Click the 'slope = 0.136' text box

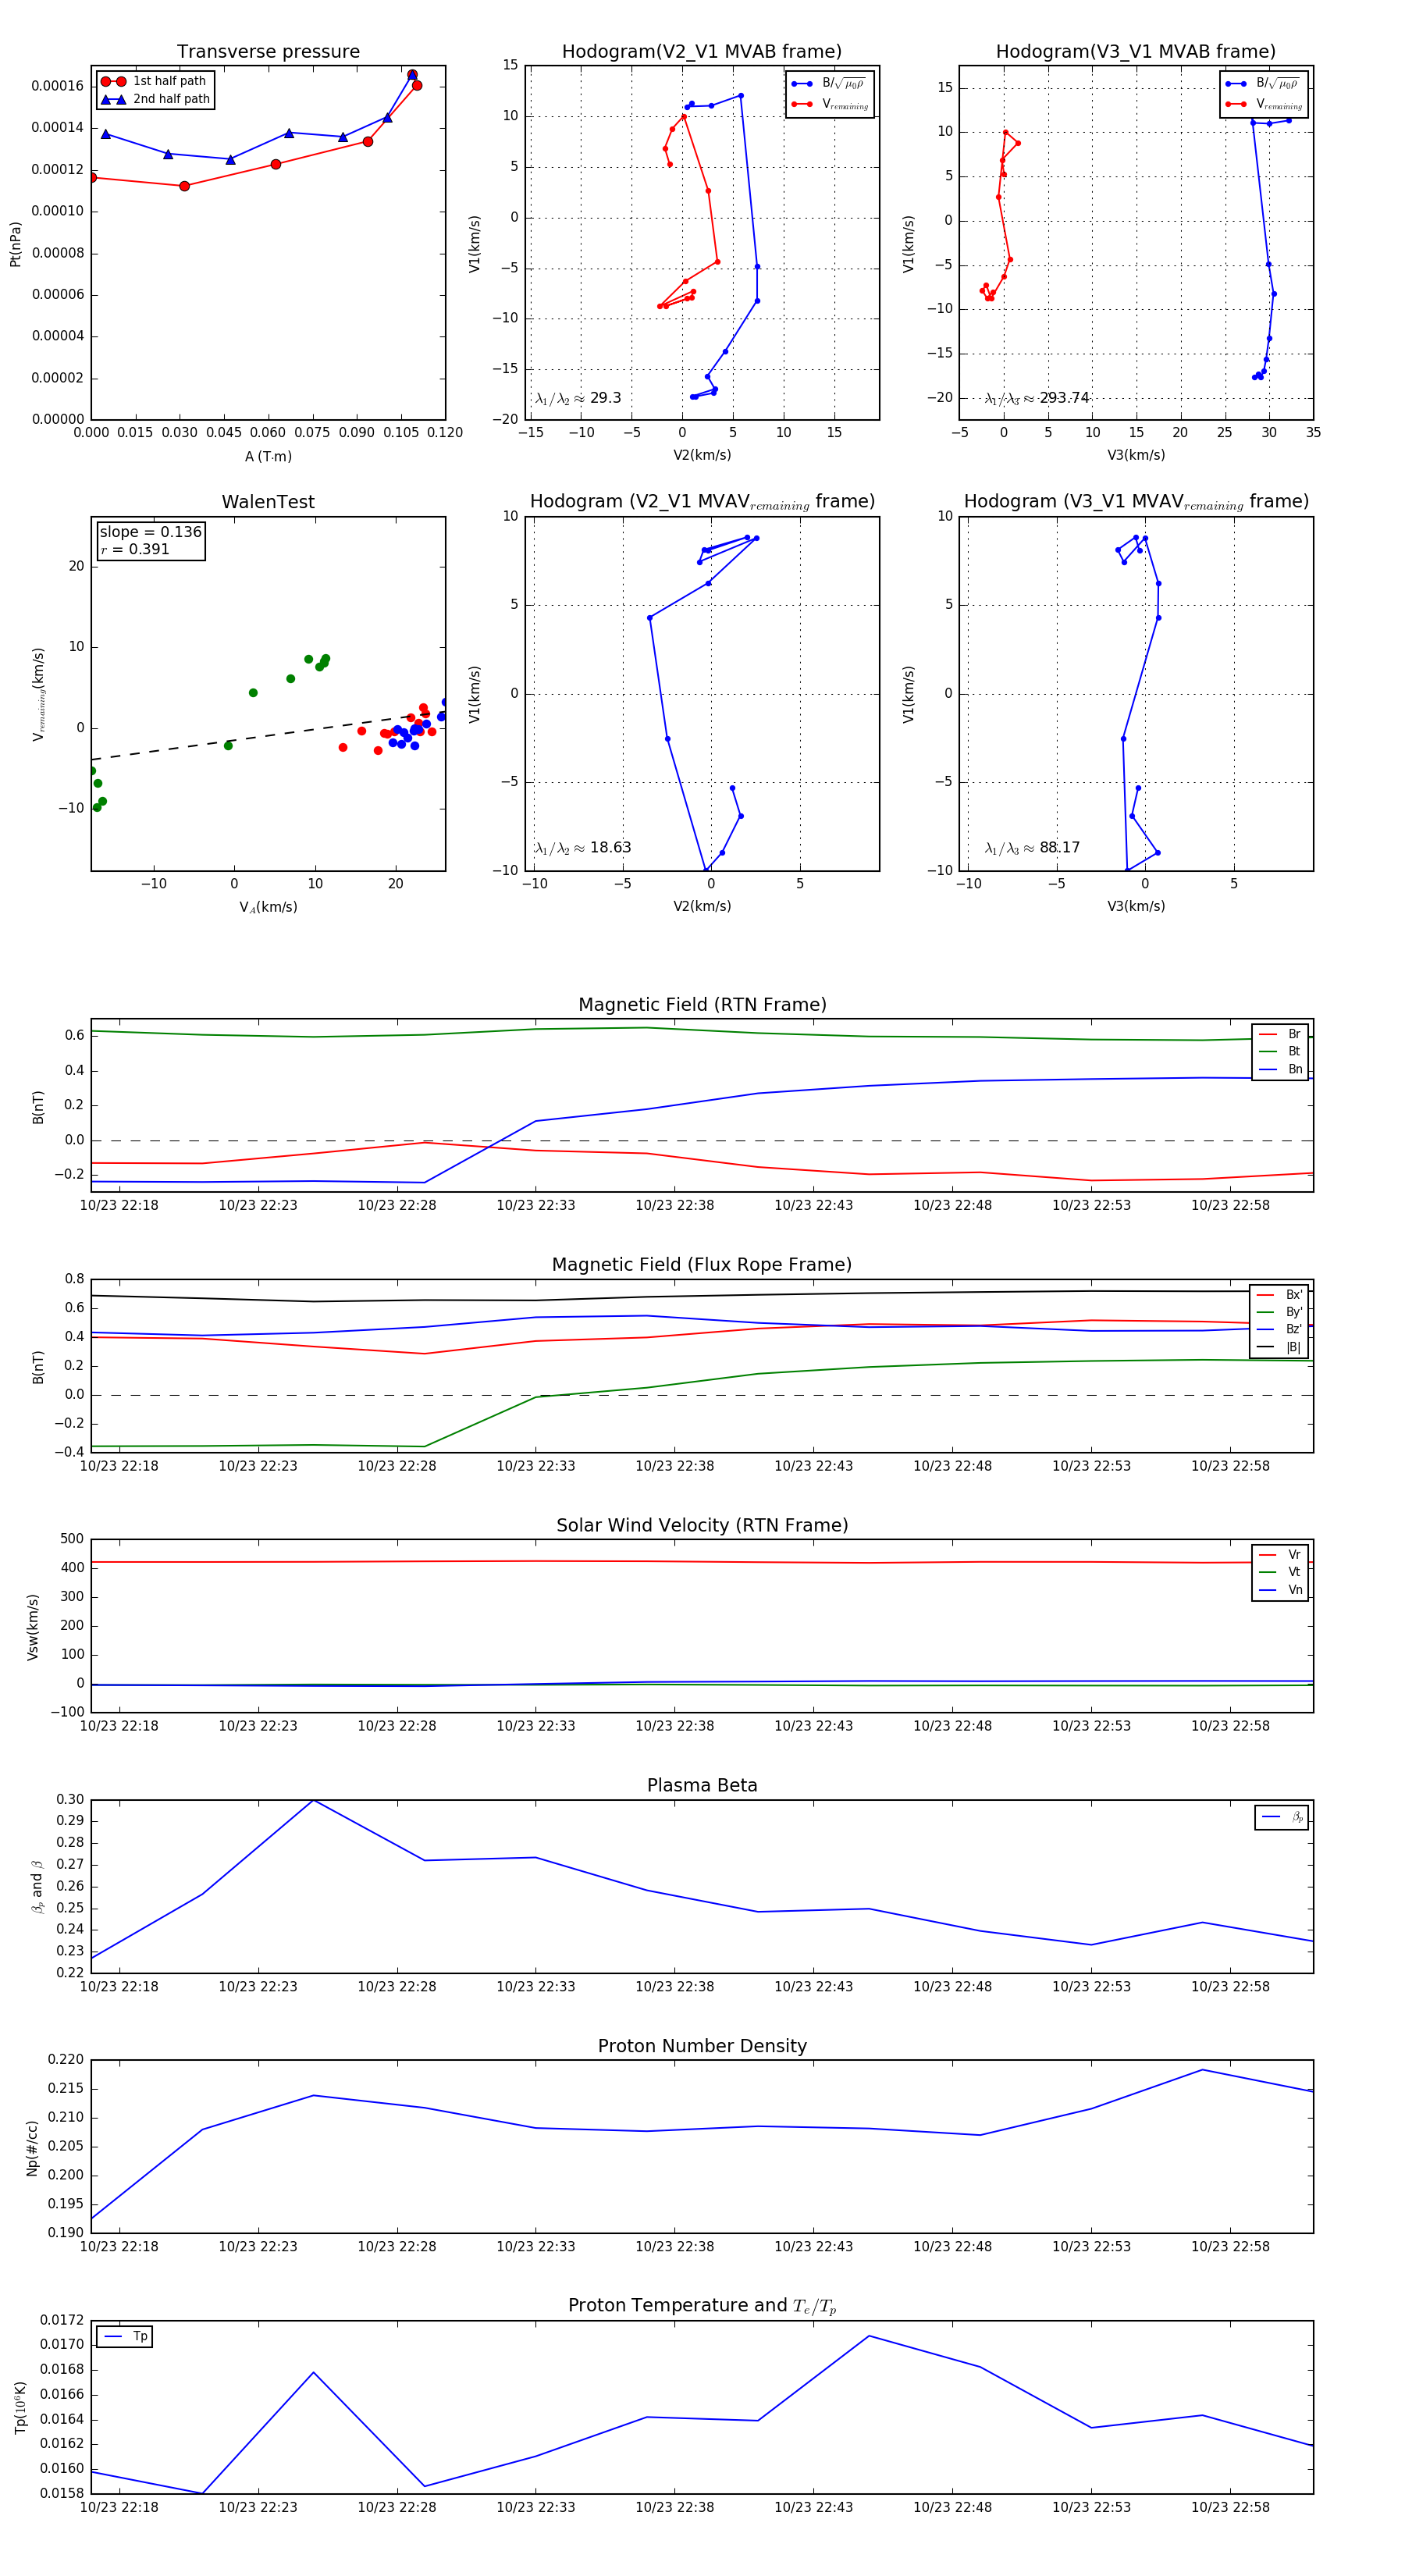(x=151, y=532)
